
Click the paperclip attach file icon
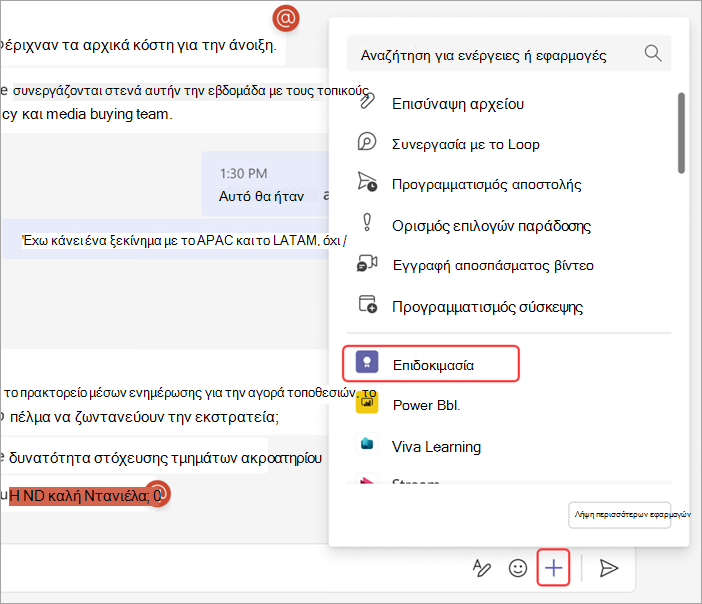367,101
